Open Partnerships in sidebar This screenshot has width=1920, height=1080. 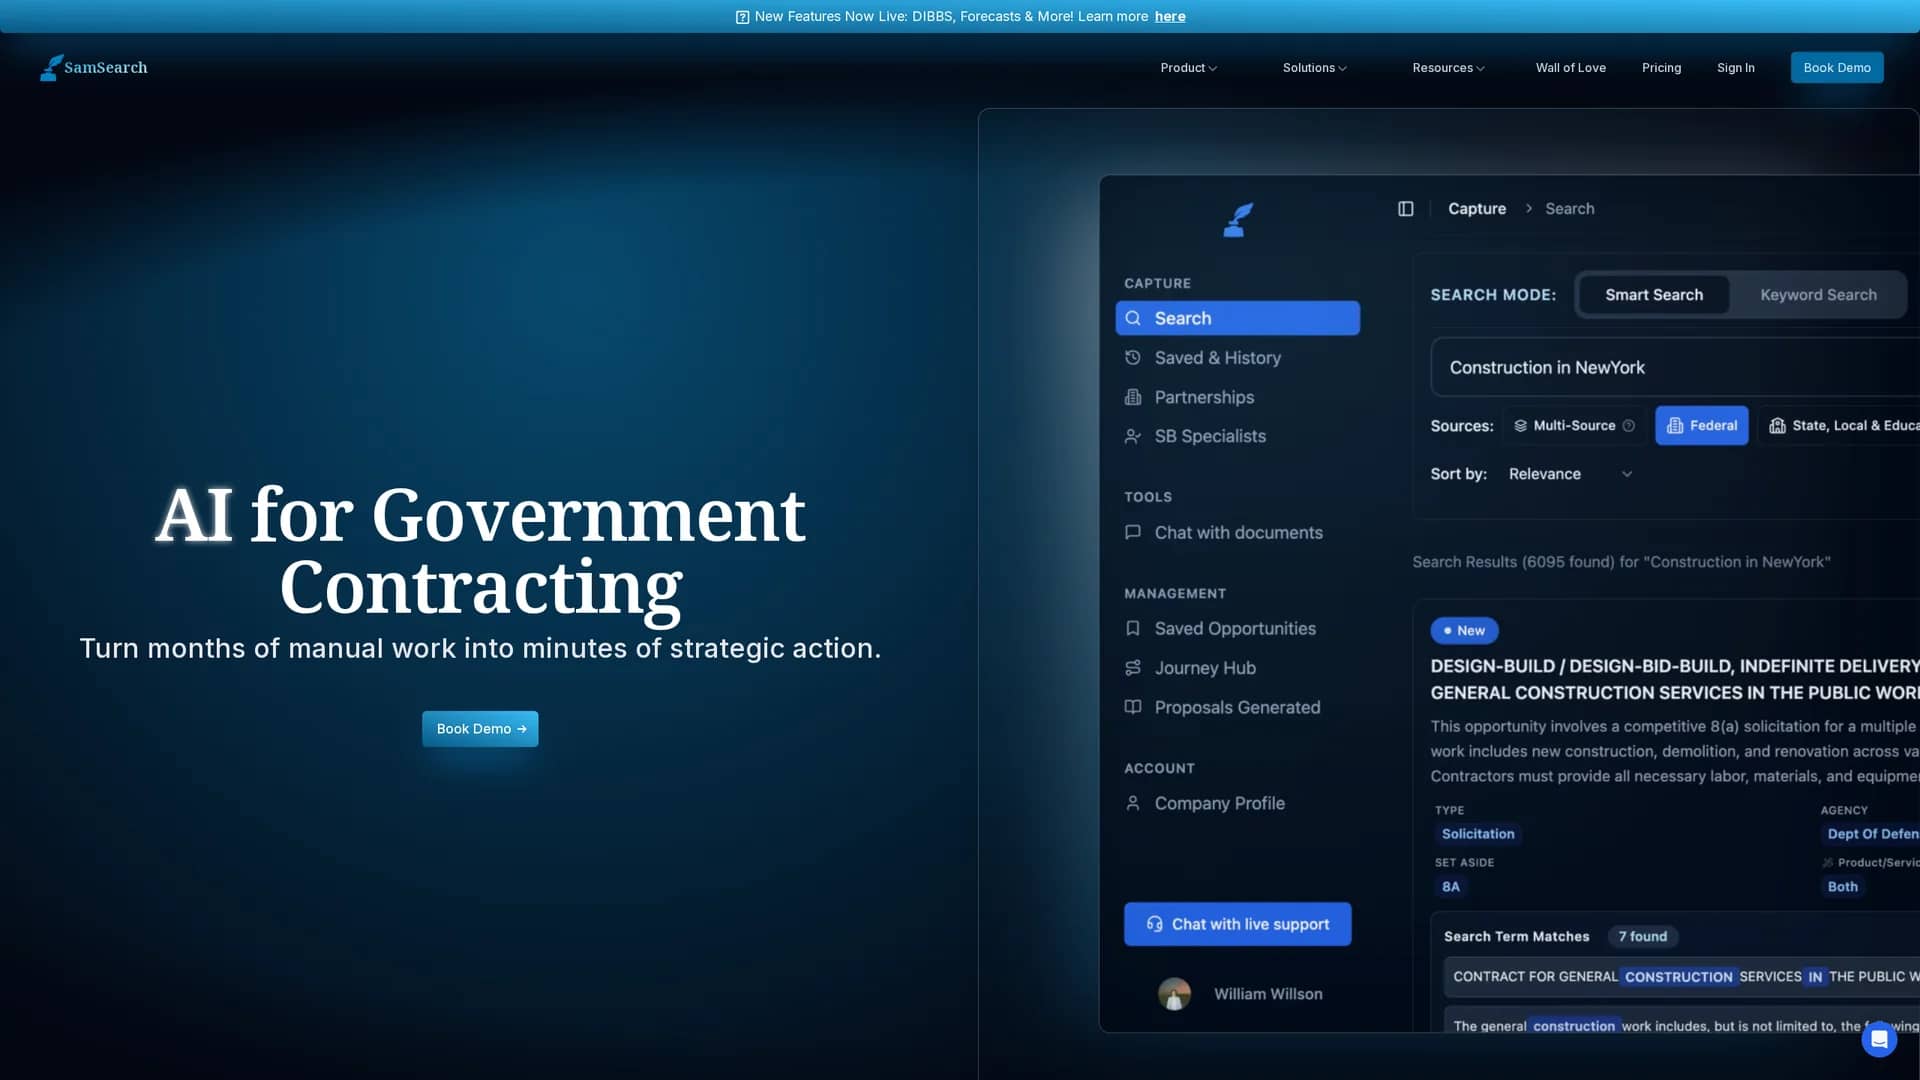(x=1237, y=397)
